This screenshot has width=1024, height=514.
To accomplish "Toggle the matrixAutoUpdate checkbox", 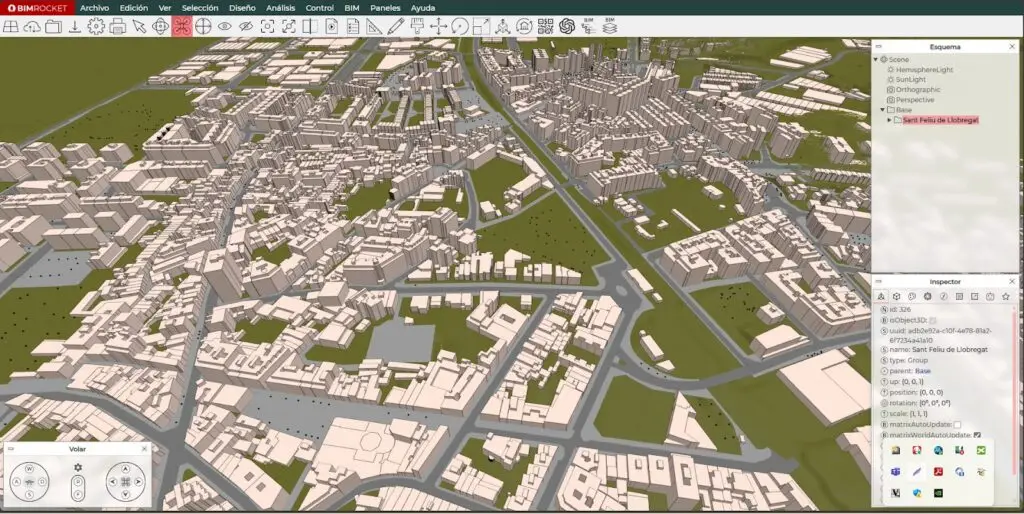I will point(957,424).
